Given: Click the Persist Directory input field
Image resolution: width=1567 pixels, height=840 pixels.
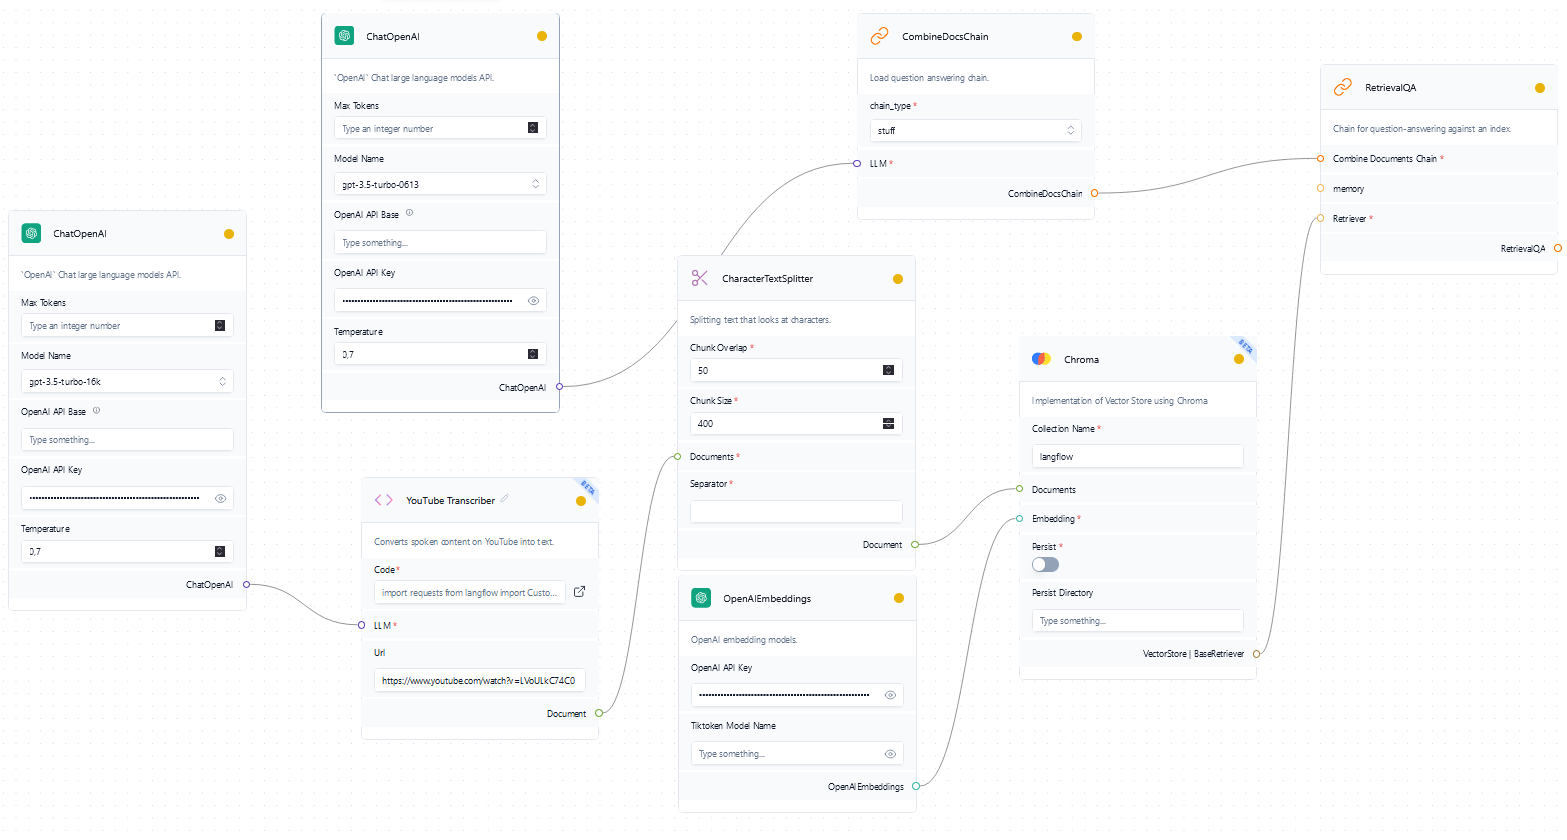Looking at the screenshot, I should point(1138,621).
